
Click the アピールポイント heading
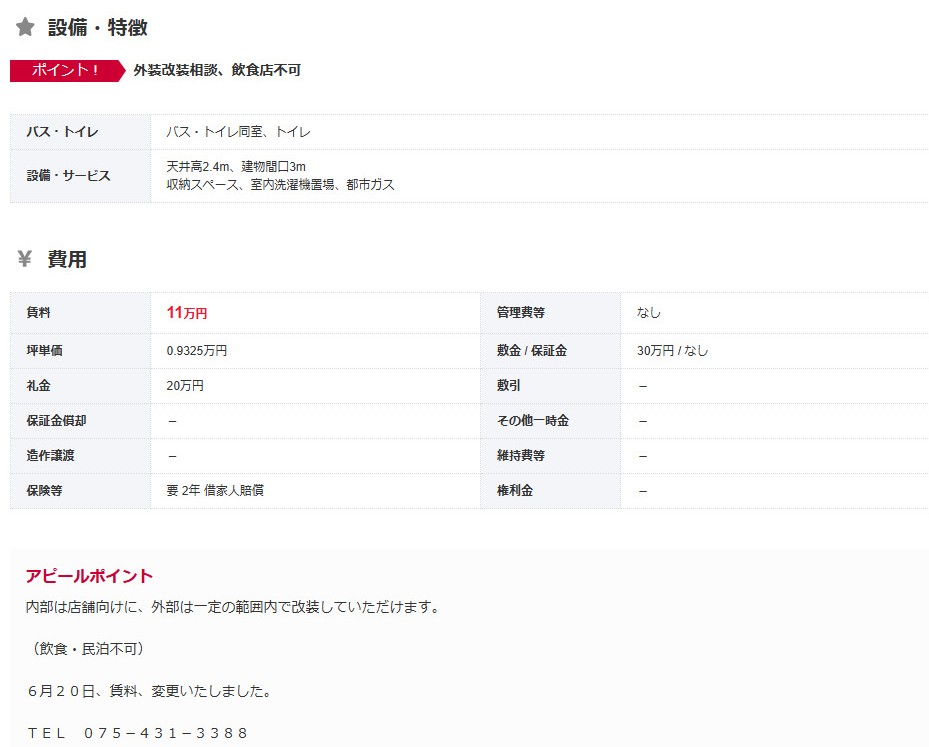[89, 576]
